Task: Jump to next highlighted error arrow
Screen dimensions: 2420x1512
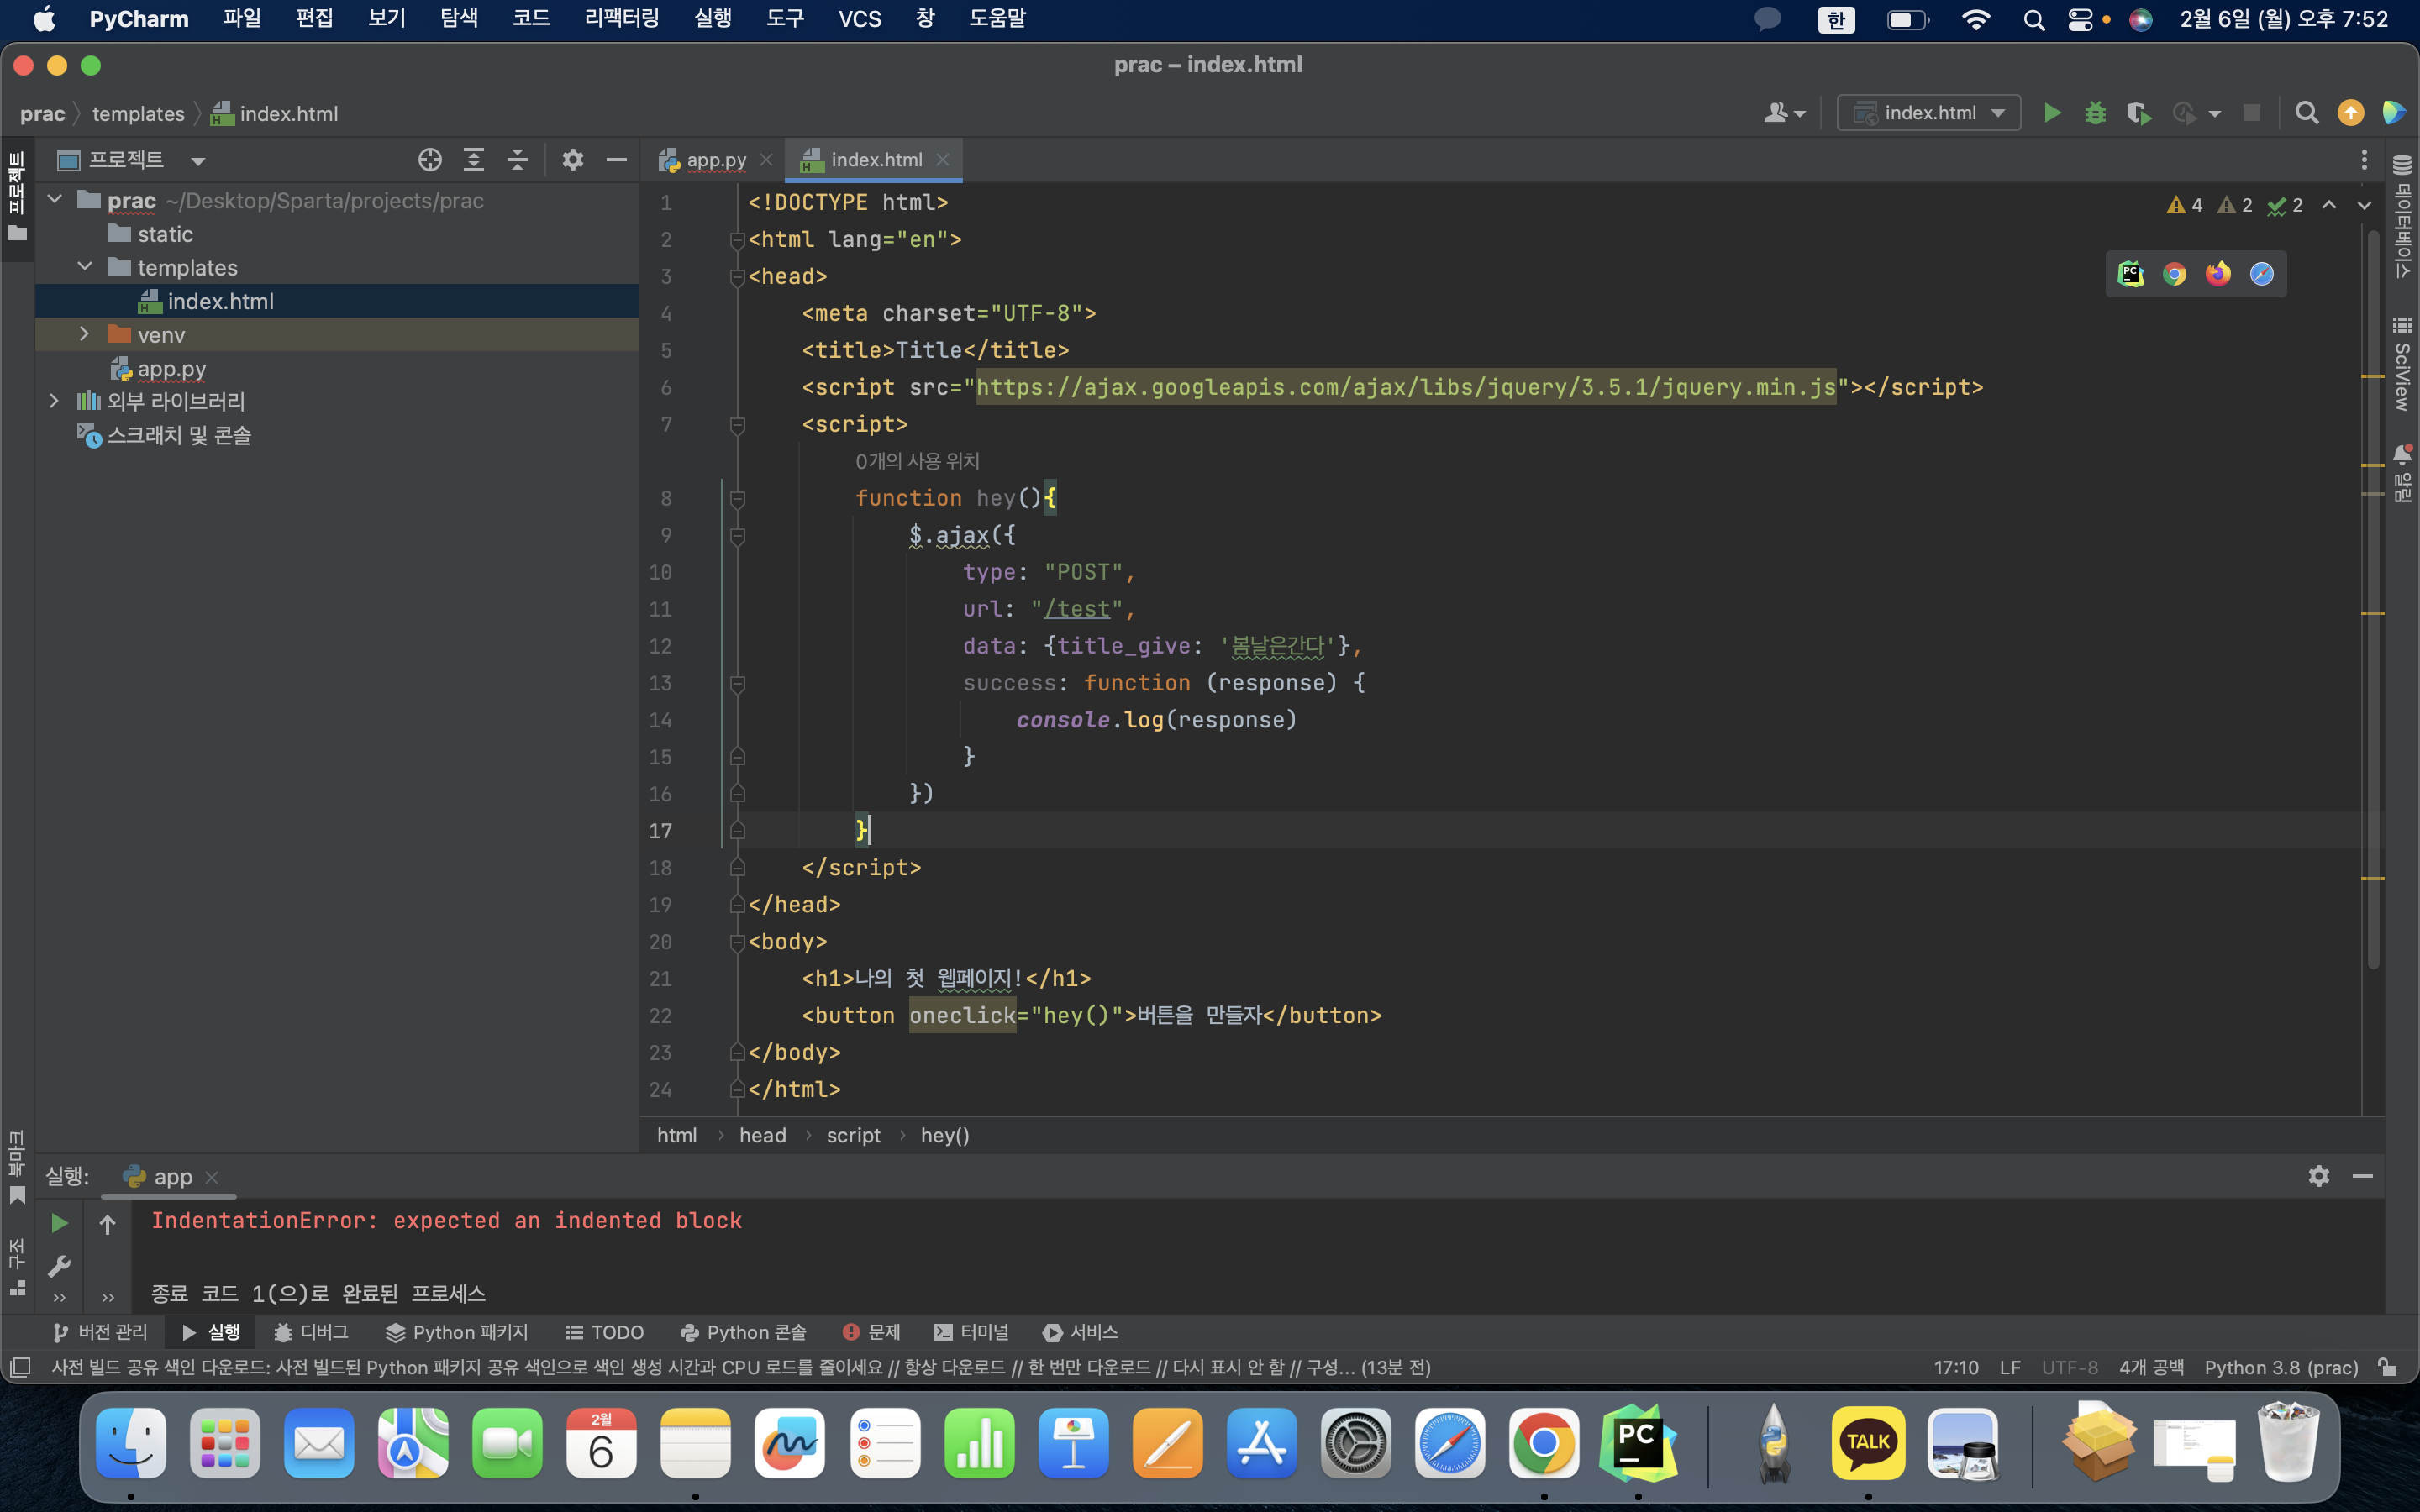Action: [2364, 205]
